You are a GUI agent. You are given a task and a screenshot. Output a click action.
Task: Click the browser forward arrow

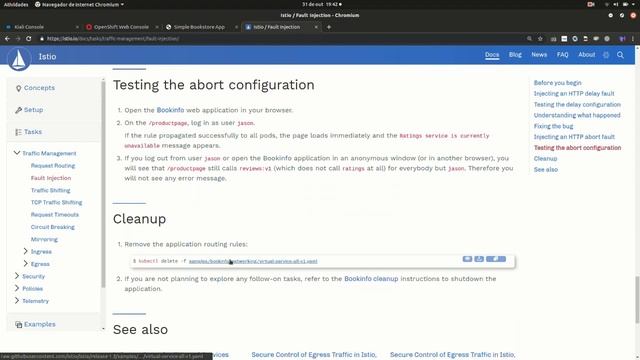pos(18,38)
